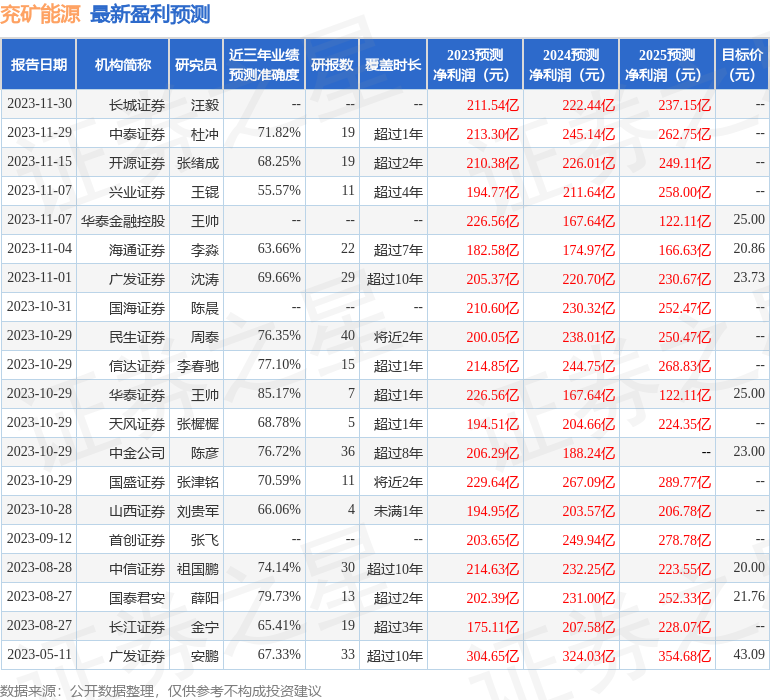Click the 覆盖时长 column header
Screen dimensions: 770x700
click(393, 64)
